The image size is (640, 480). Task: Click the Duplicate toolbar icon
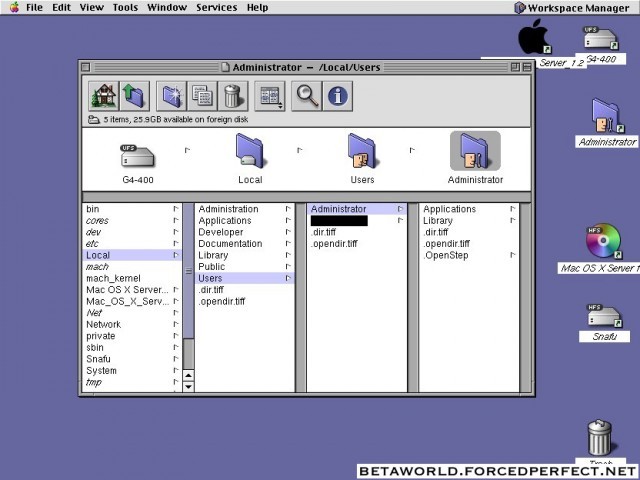pos(201,96)
